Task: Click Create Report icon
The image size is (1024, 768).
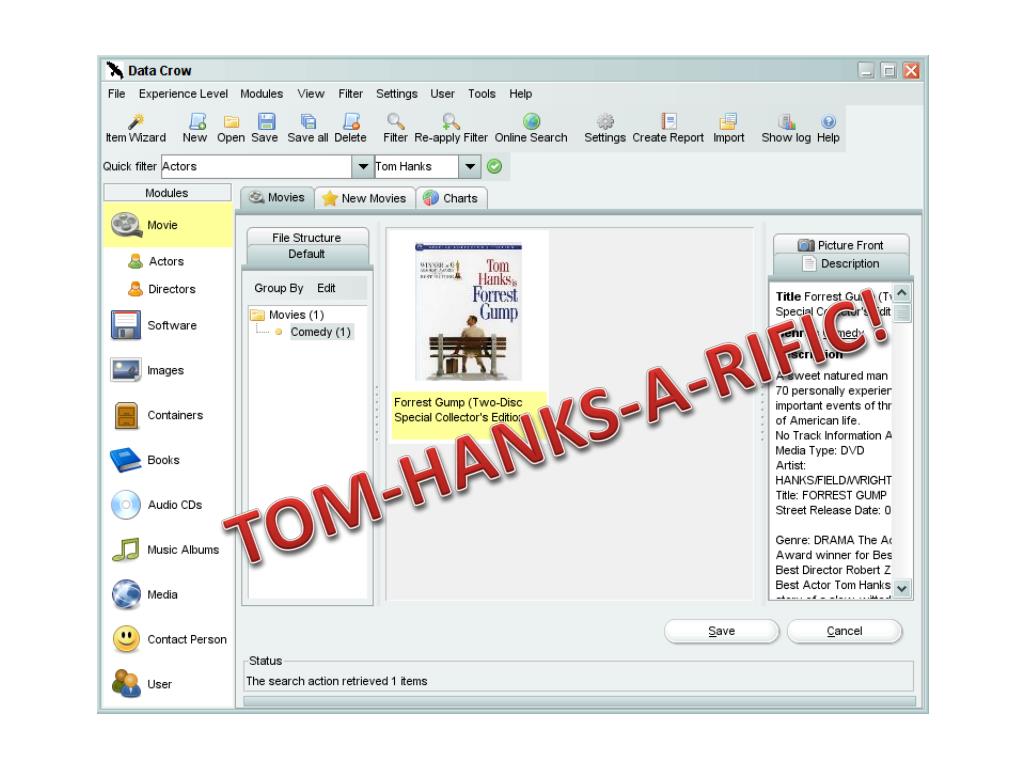Action: [668, 128]
